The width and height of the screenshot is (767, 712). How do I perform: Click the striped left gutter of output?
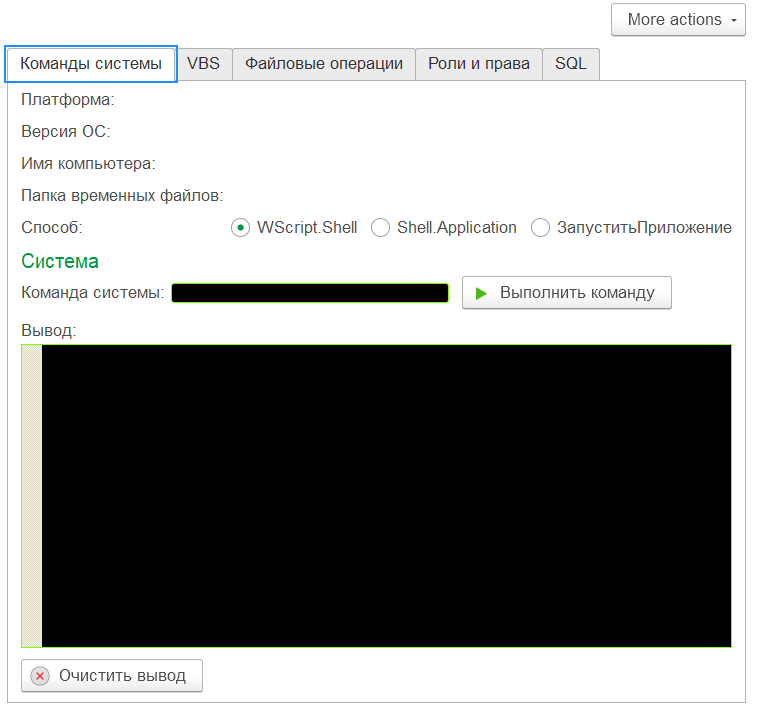point(31,496)
